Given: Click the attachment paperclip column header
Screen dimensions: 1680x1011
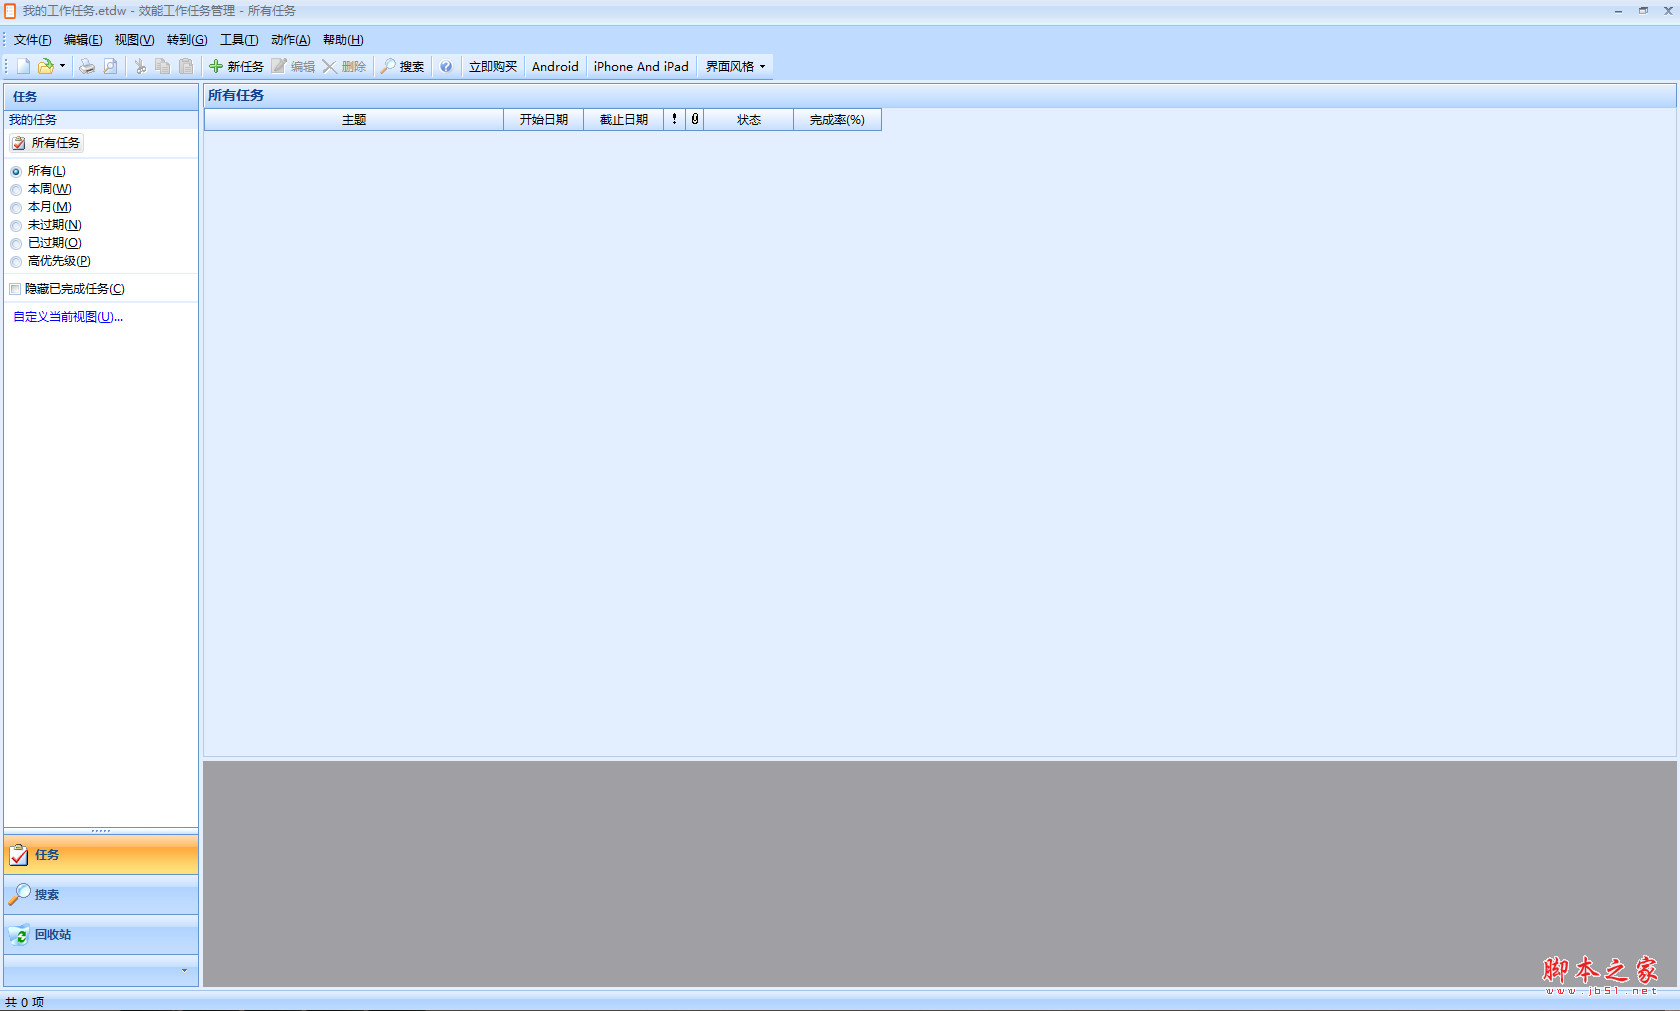Looking at the screenshot, I should pos(694,120).
